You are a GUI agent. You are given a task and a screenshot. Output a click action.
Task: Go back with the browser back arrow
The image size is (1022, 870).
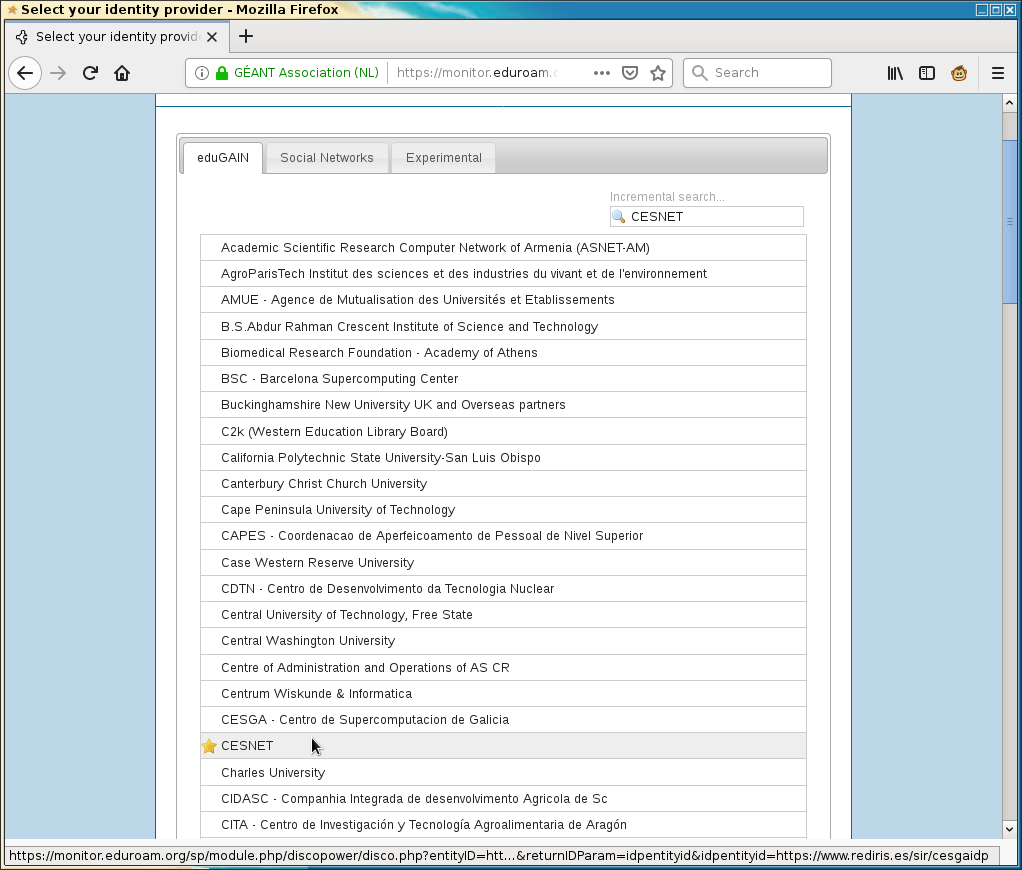tap(25, 73)
